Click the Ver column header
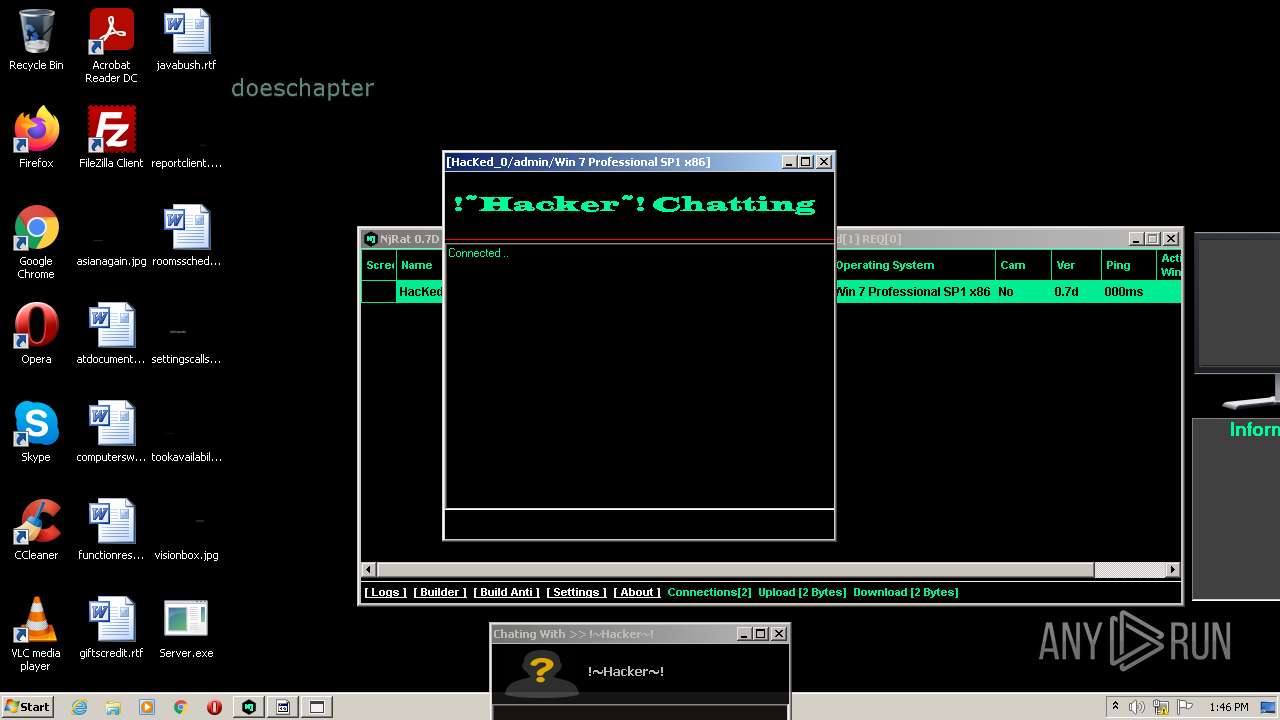 [1076, 265]
